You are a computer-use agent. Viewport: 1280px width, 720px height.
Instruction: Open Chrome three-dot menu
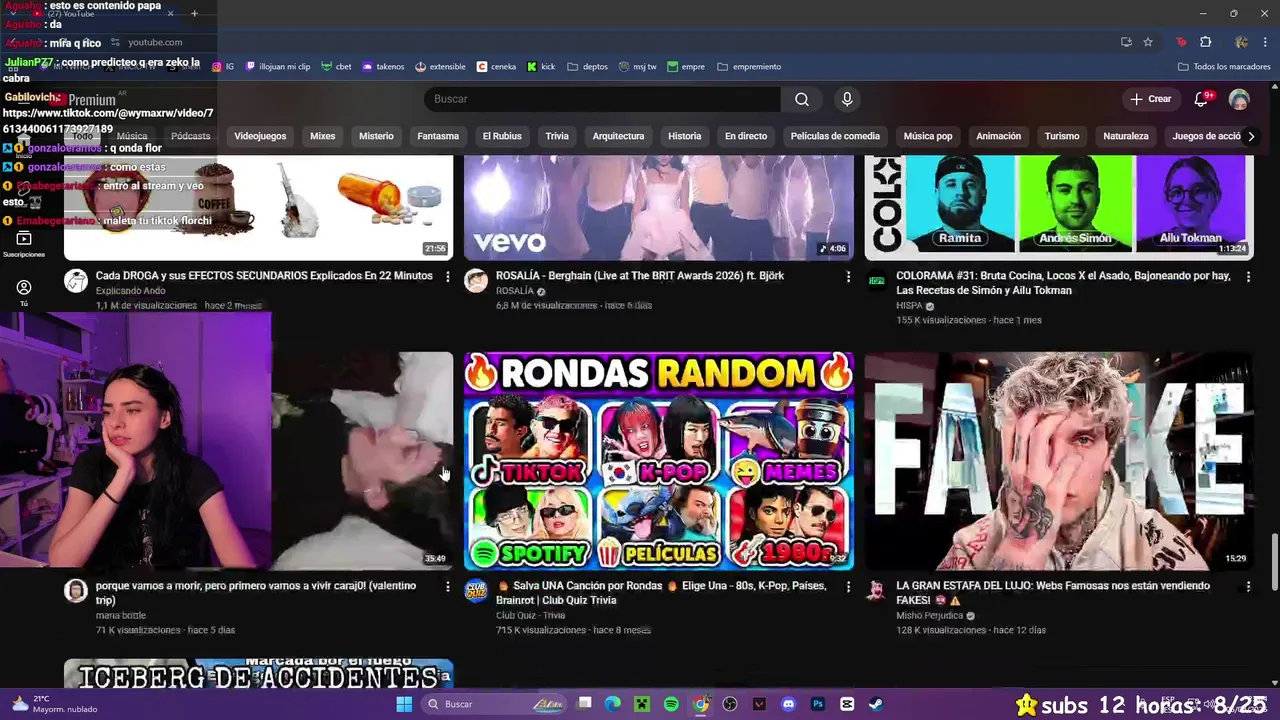(x=1264, y=42)
